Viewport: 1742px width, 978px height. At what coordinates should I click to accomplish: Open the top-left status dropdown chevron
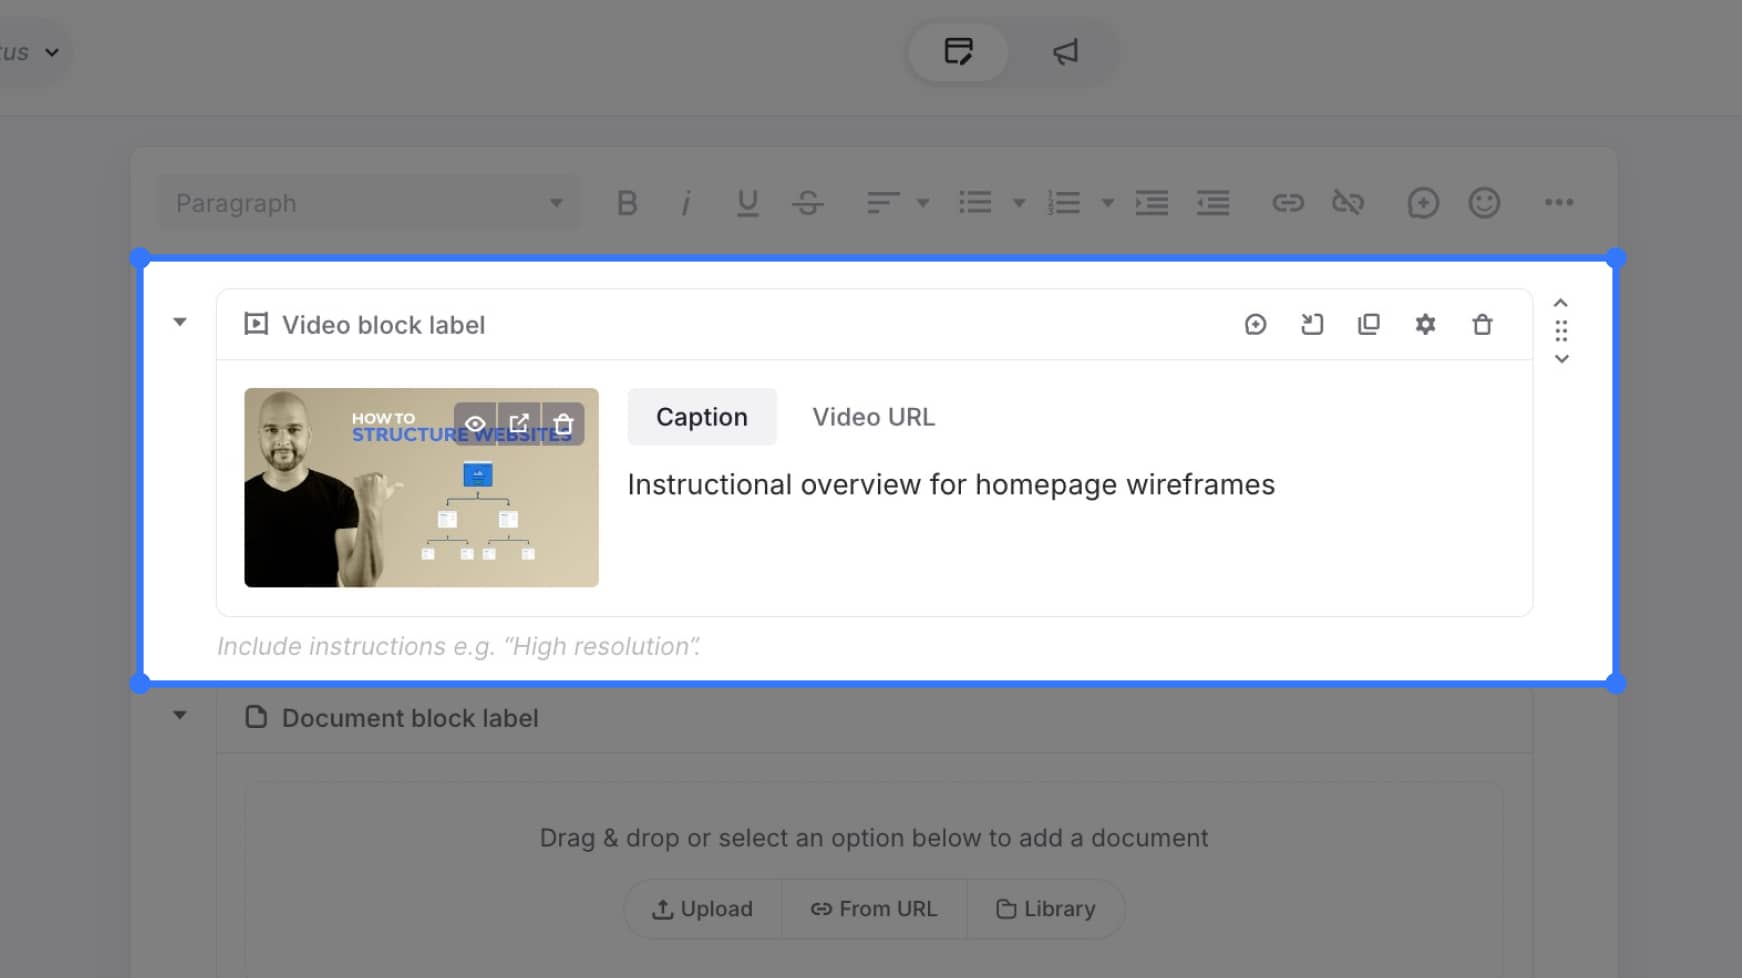pyautogui.click(x=52, y=52)
